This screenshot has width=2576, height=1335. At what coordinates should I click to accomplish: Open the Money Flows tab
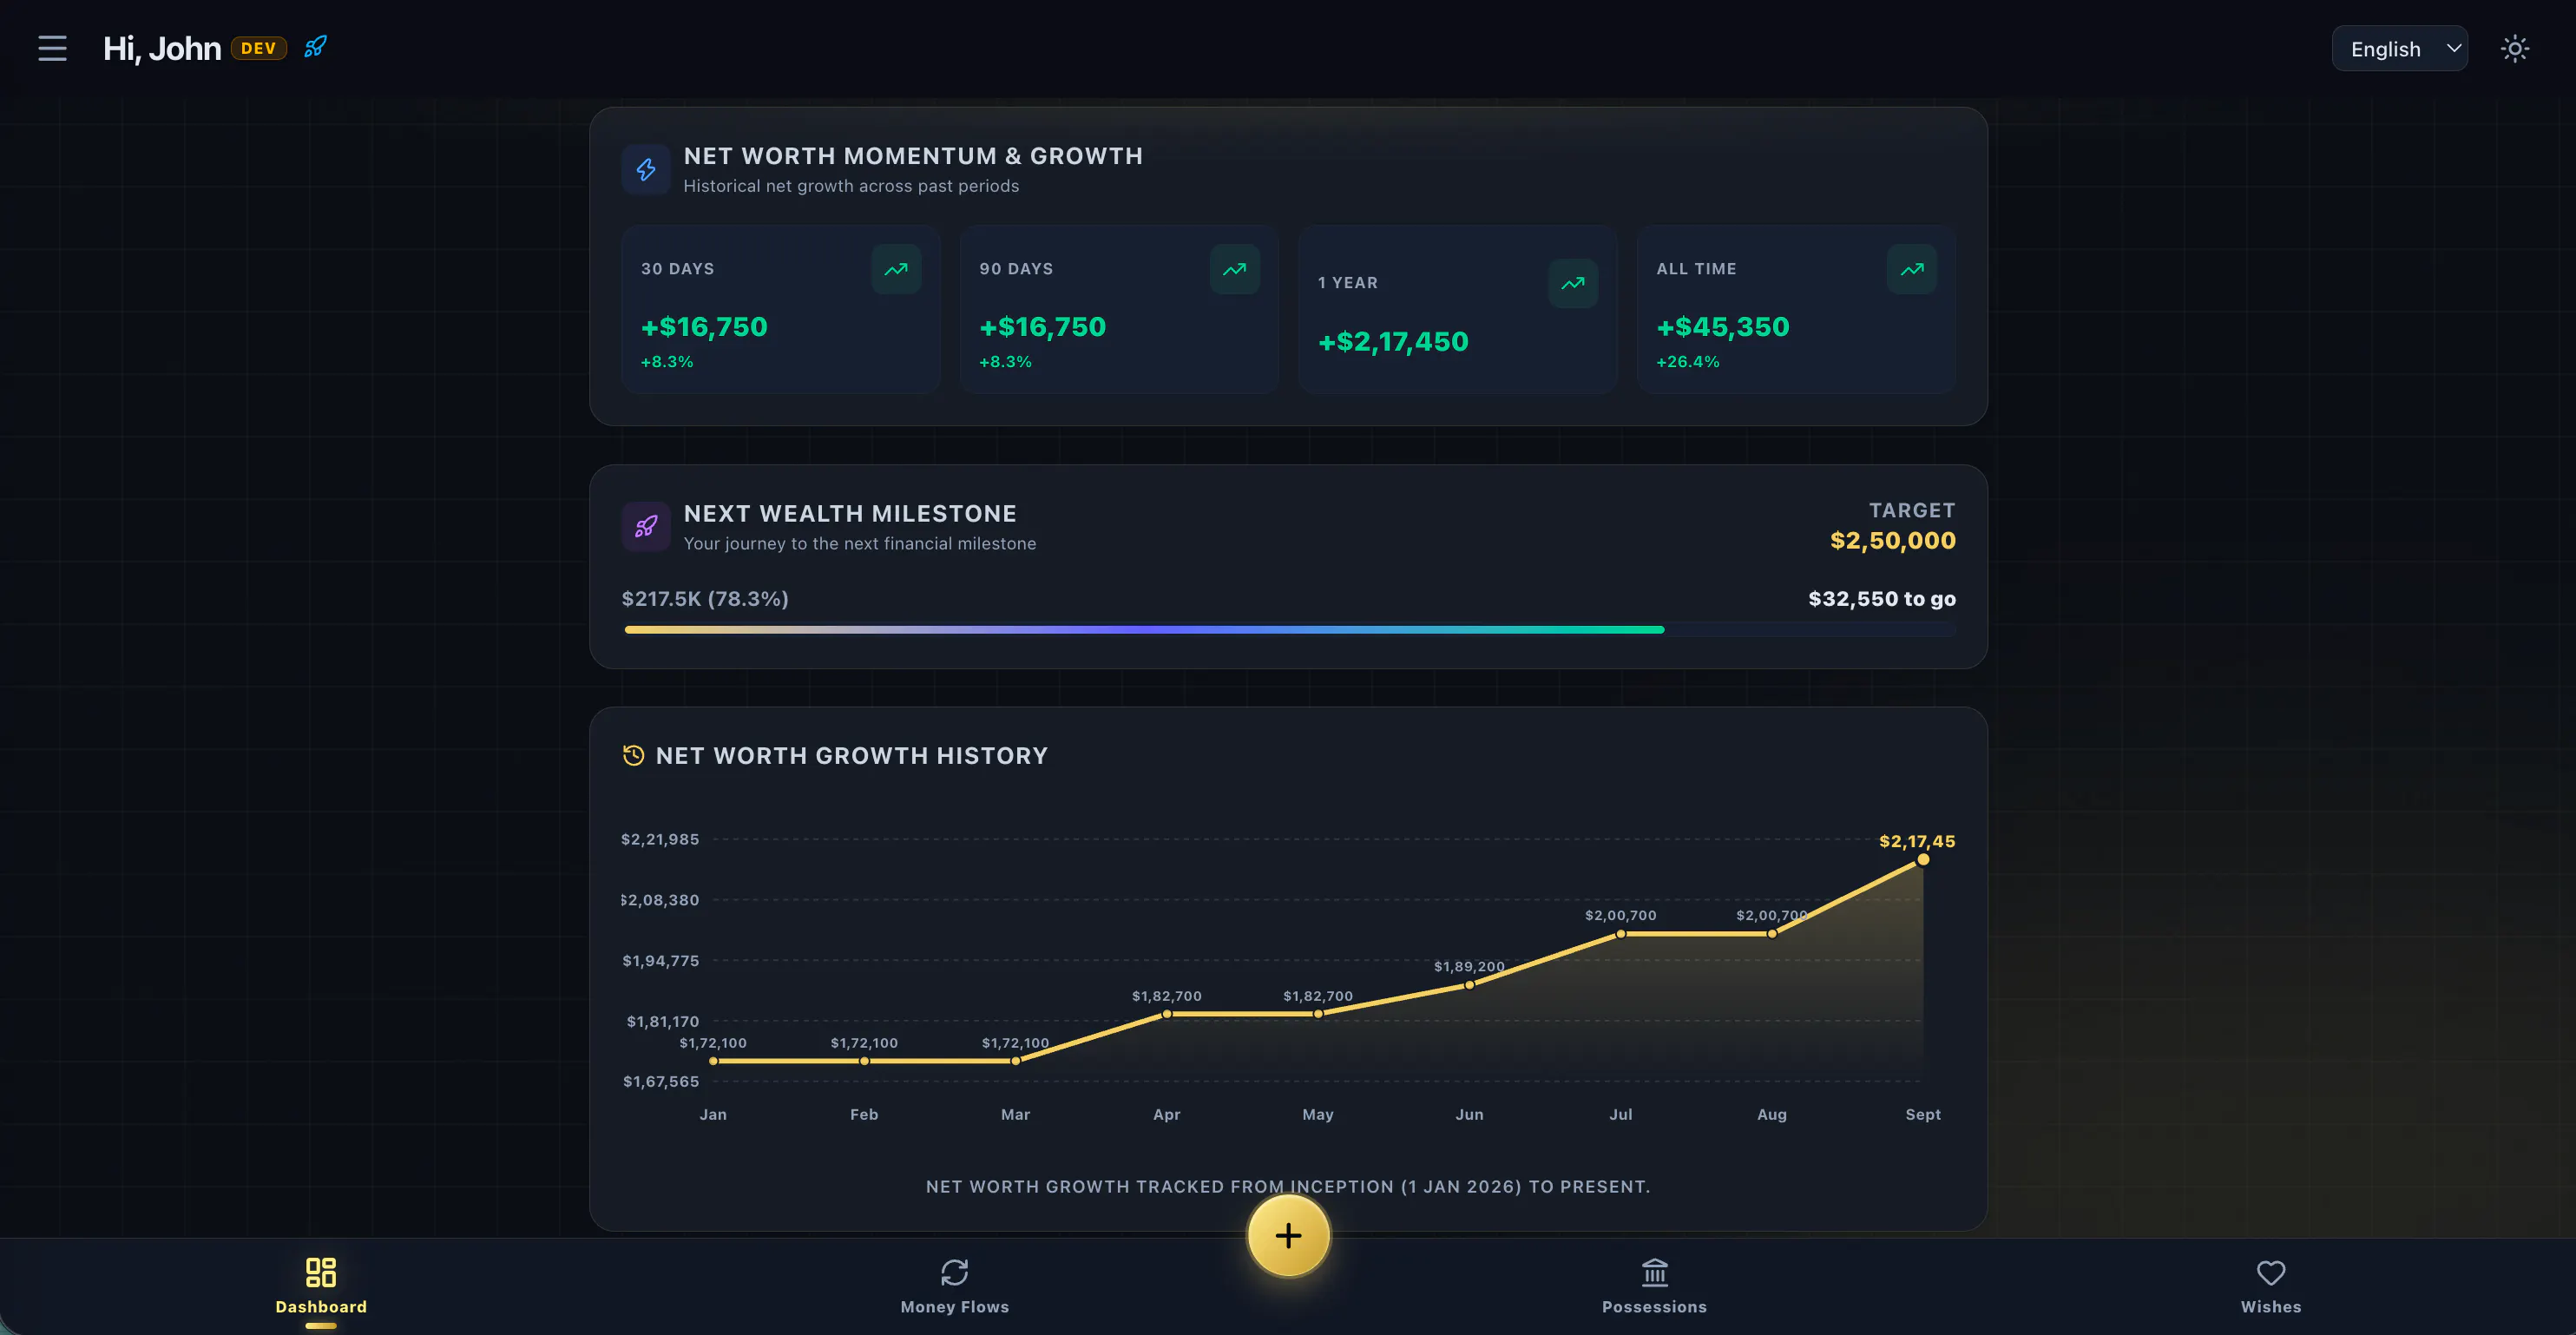tap(954, 1287)
